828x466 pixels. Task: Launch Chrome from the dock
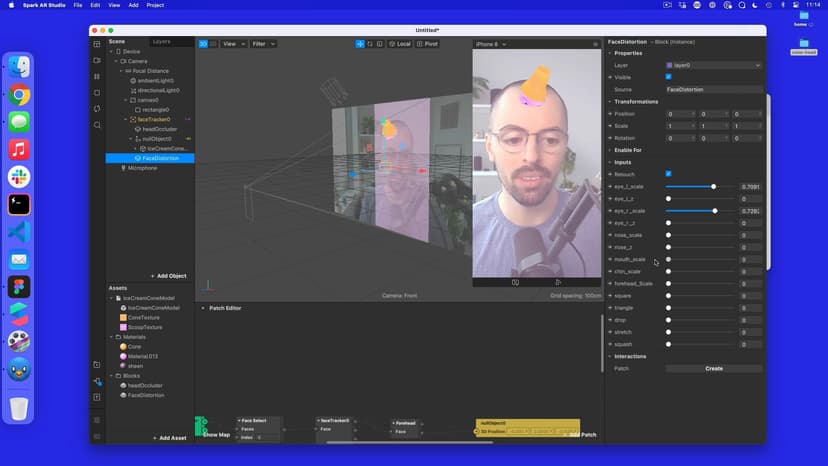[x=19, y=95]
